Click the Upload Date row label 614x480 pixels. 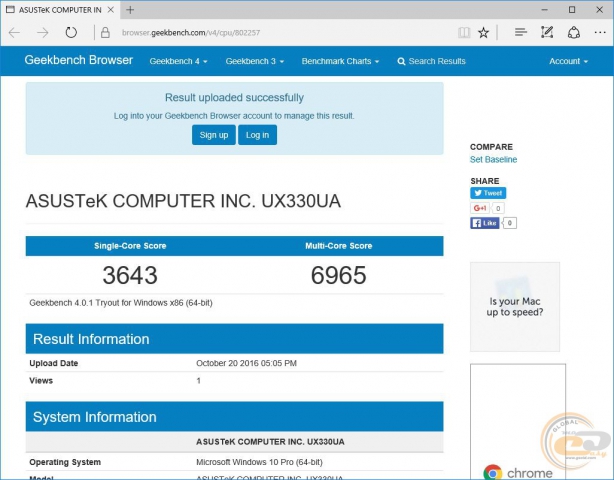[54, 363]
